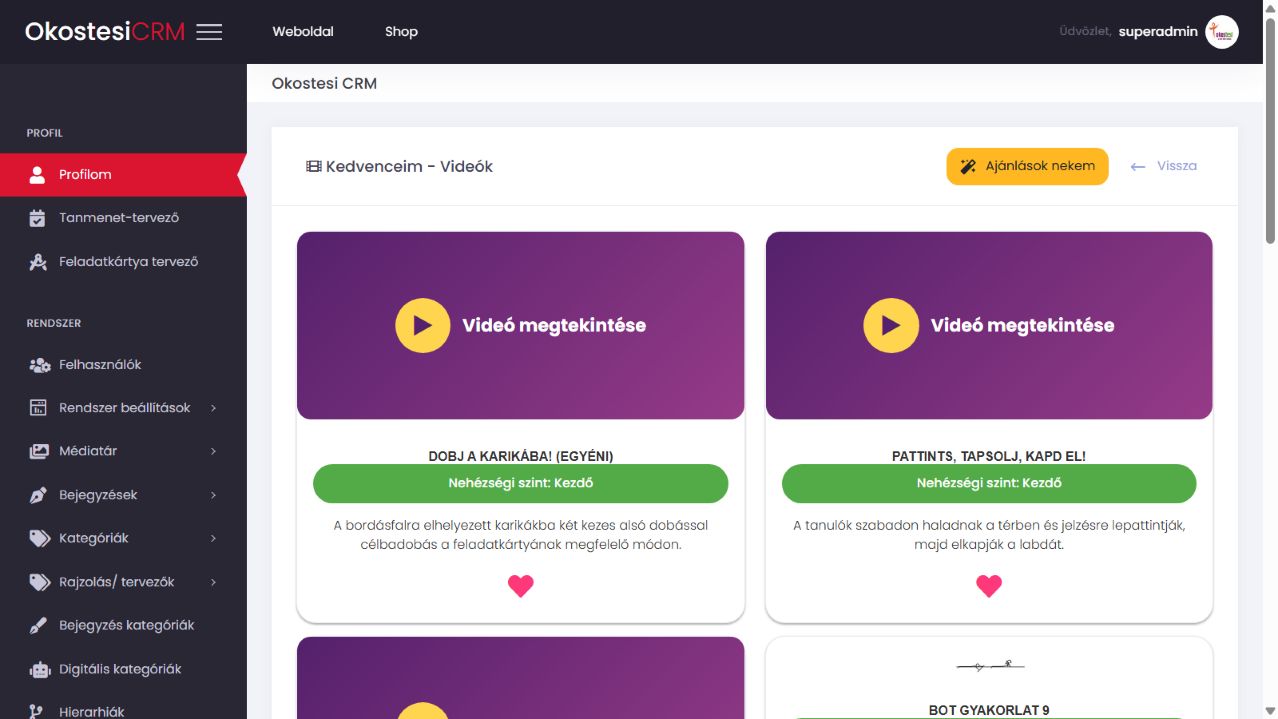Go back via Vissza link
1278x719 pixels.
tap(1176, 166)
